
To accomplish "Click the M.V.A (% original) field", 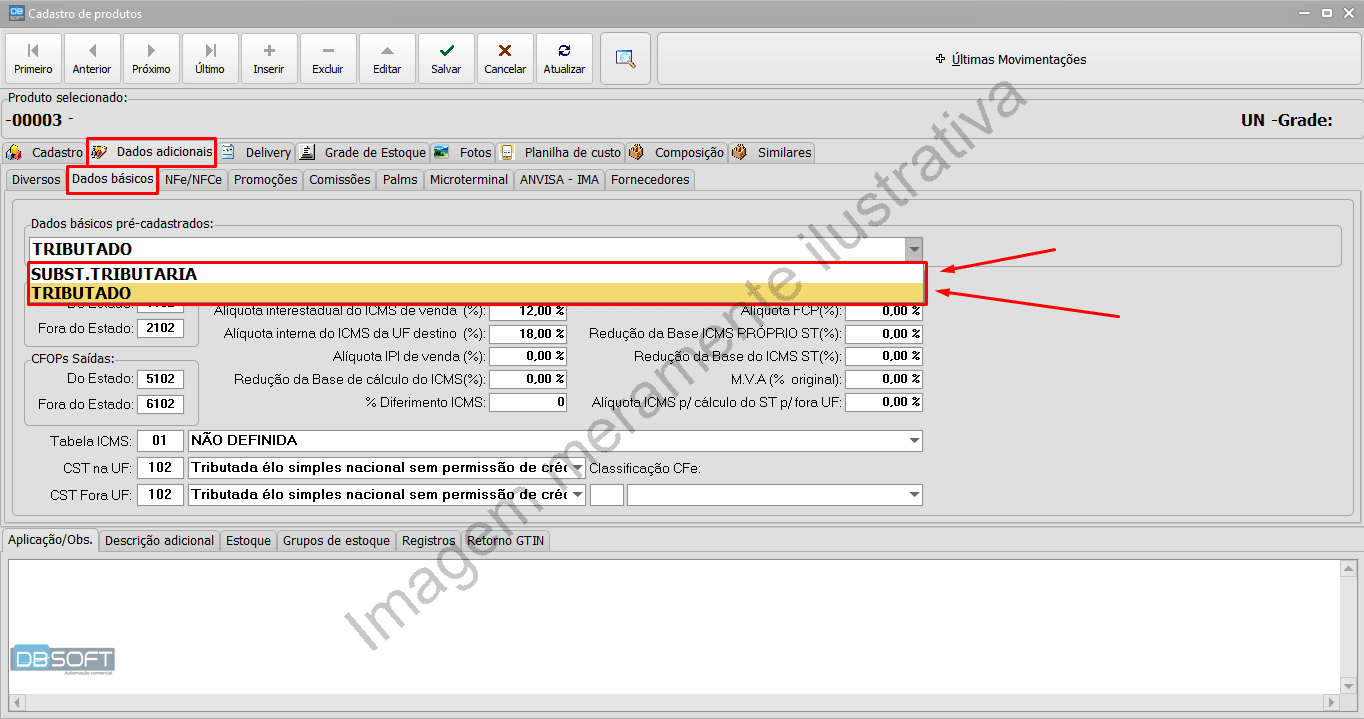I will 884,379.
